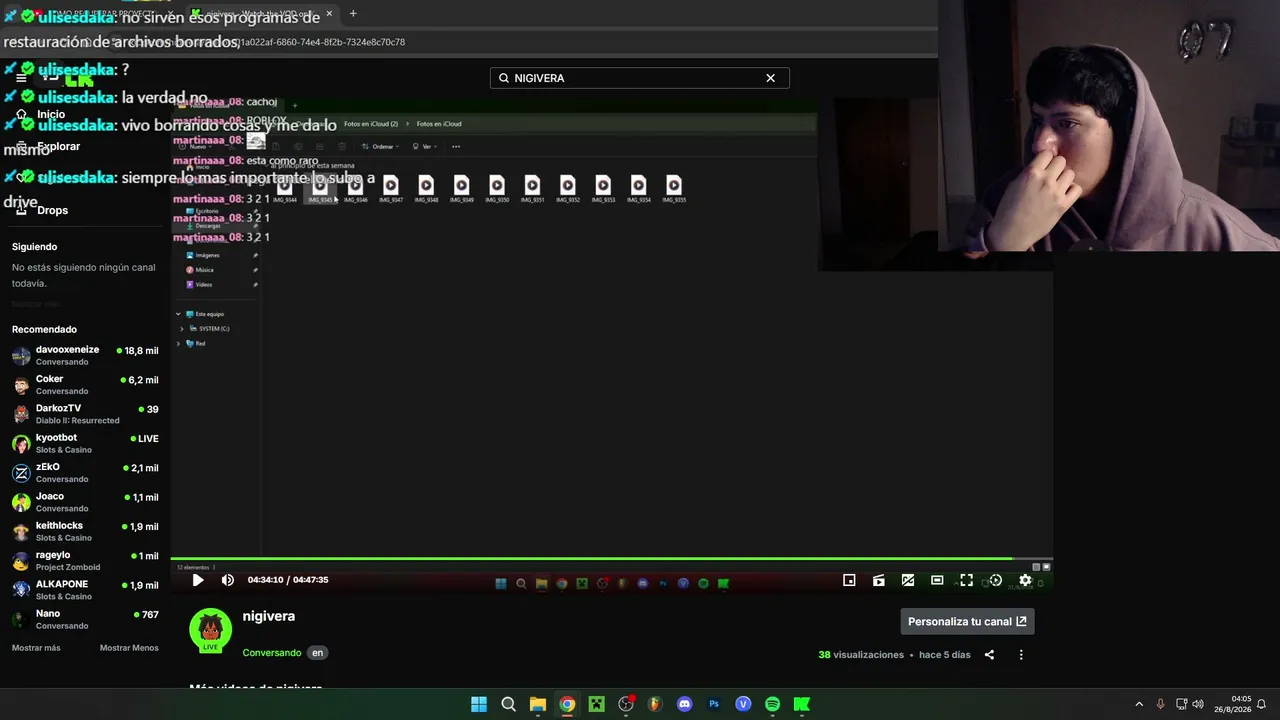
Task: Open Ordenar dropdown in the streamed Explorer
Action: click(381, 147)
